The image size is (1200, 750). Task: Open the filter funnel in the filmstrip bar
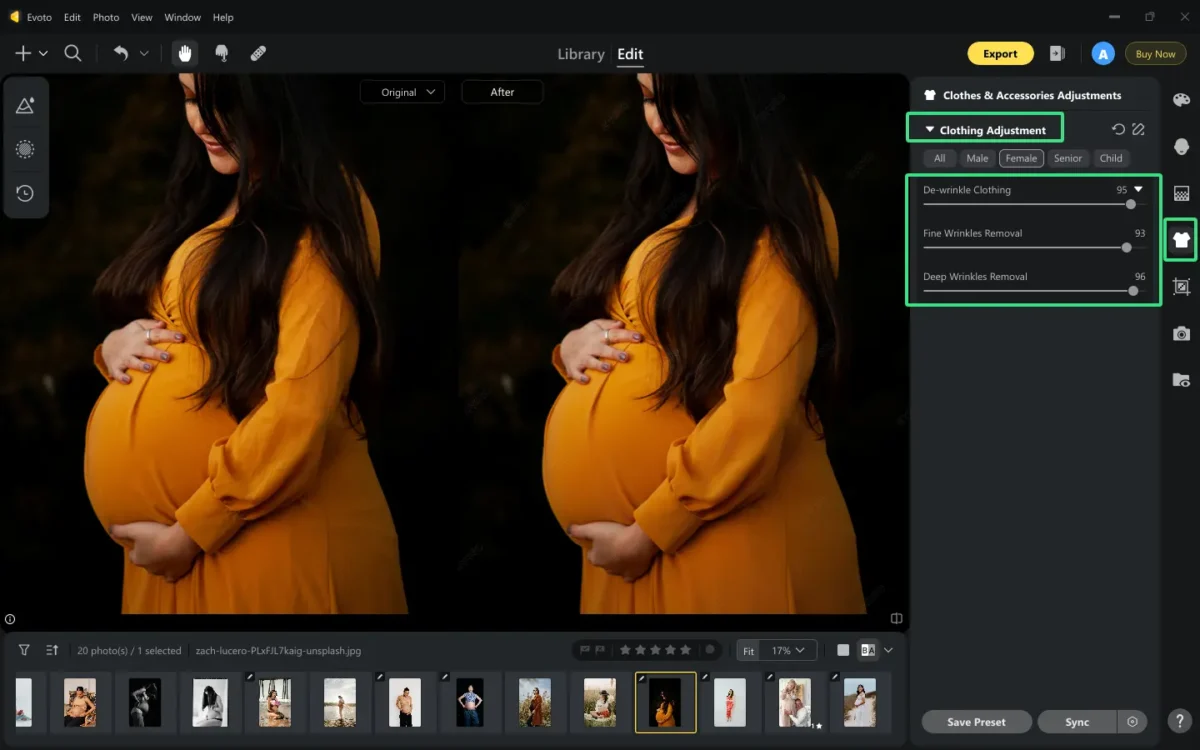pyautogui.click(x=24, y=650)
